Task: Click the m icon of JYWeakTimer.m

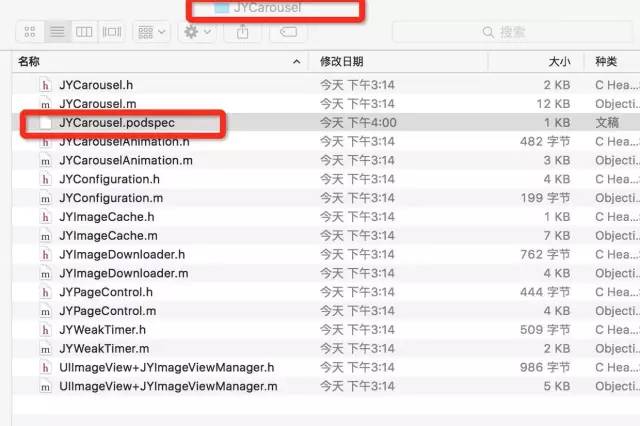Action: coord(45,348)
